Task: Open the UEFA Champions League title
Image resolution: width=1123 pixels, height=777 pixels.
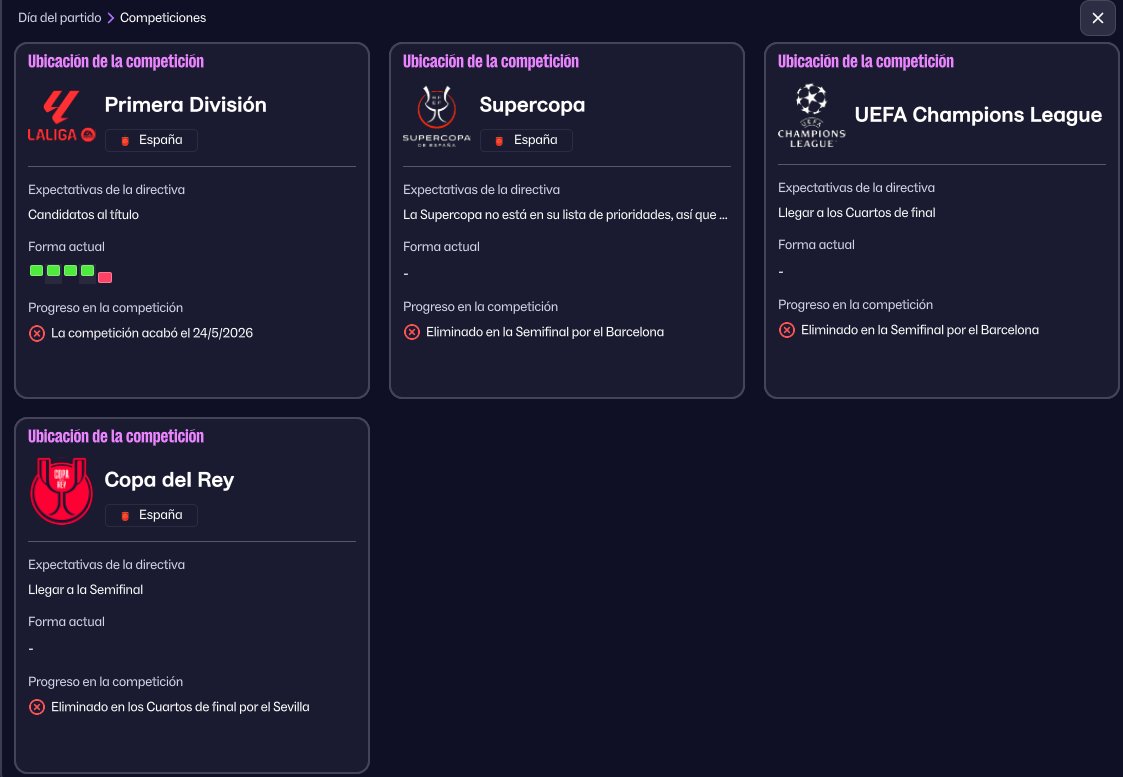Action: pos(977,115)
